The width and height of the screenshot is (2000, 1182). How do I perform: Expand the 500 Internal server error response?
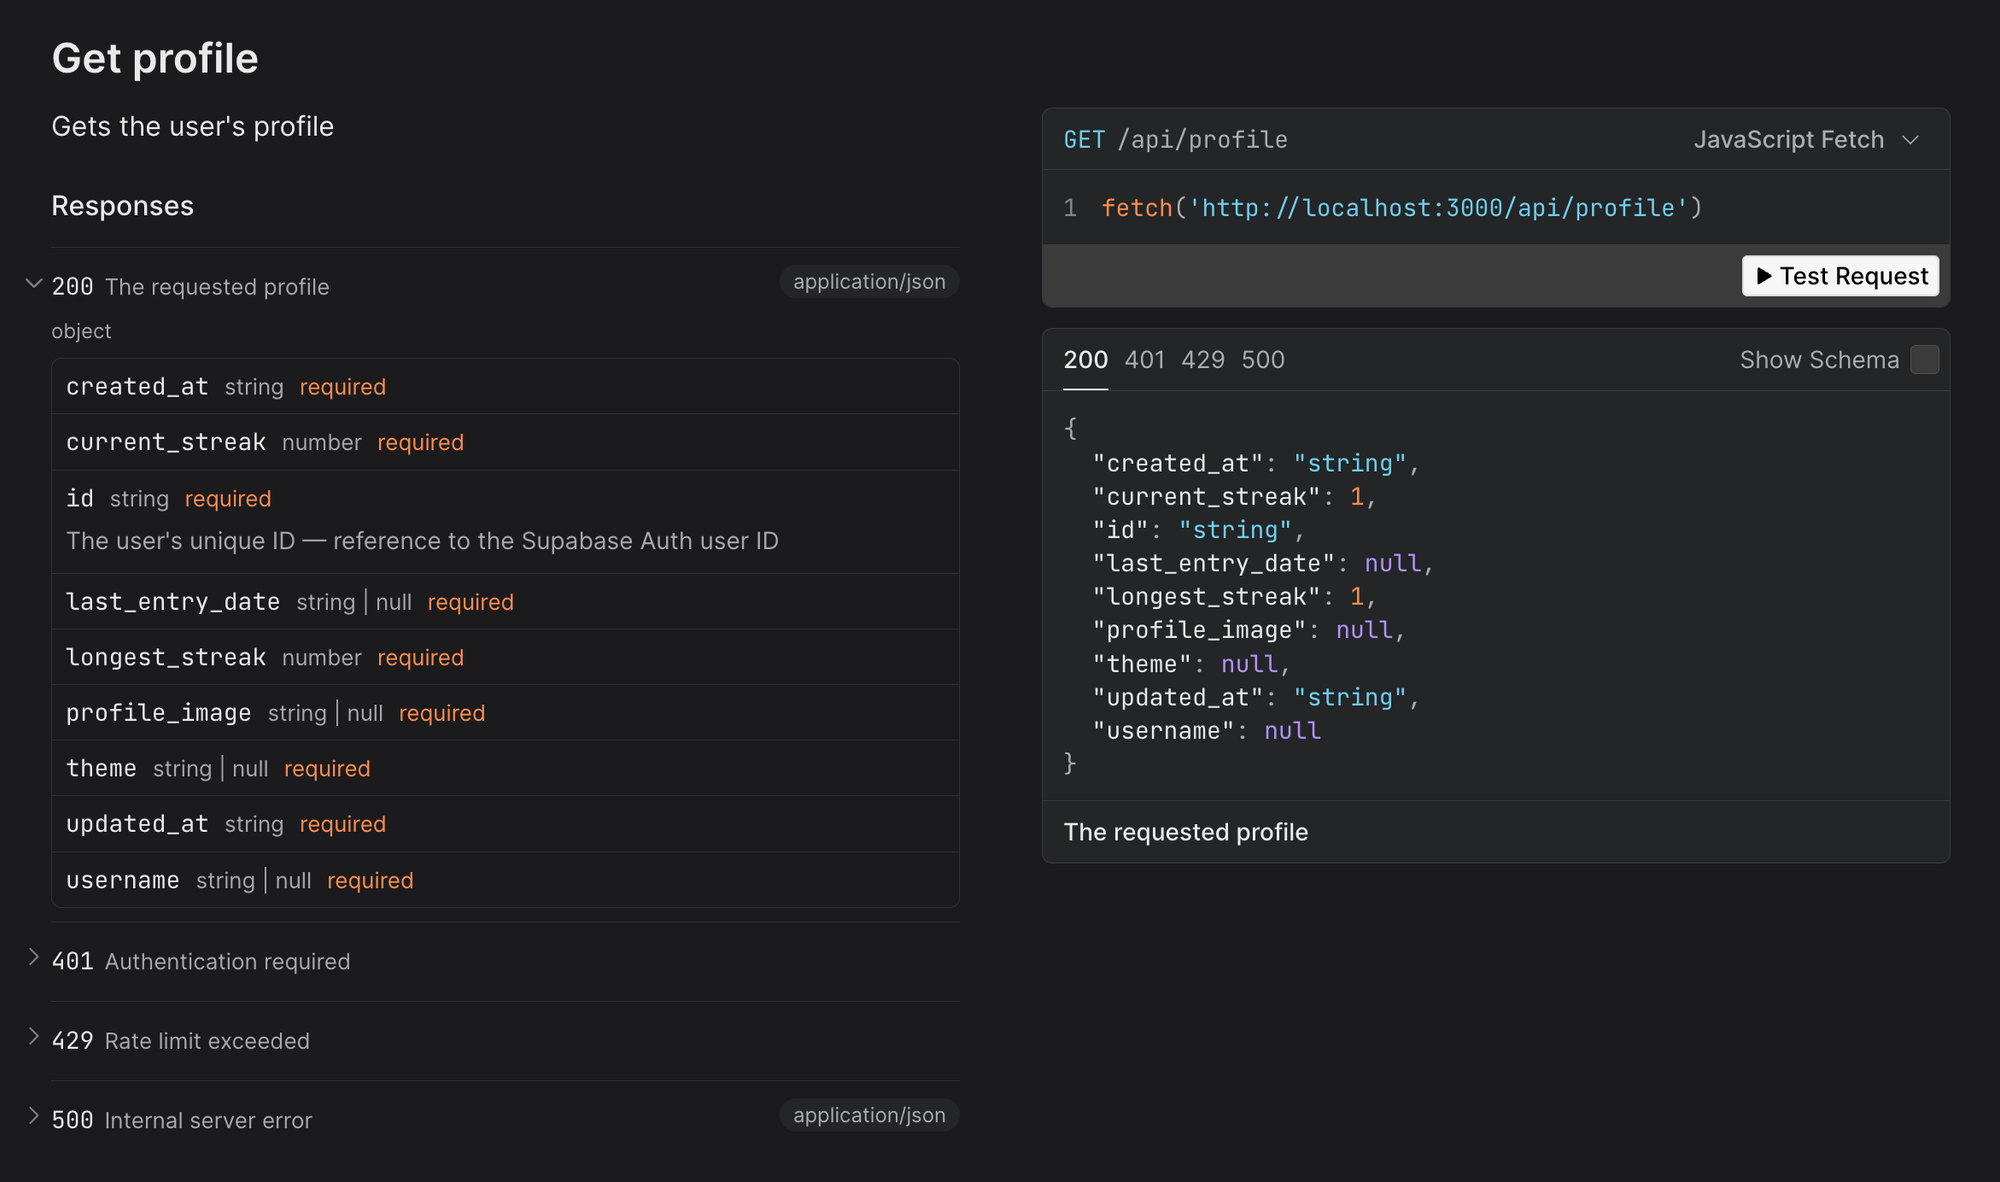click(33, 1116)
